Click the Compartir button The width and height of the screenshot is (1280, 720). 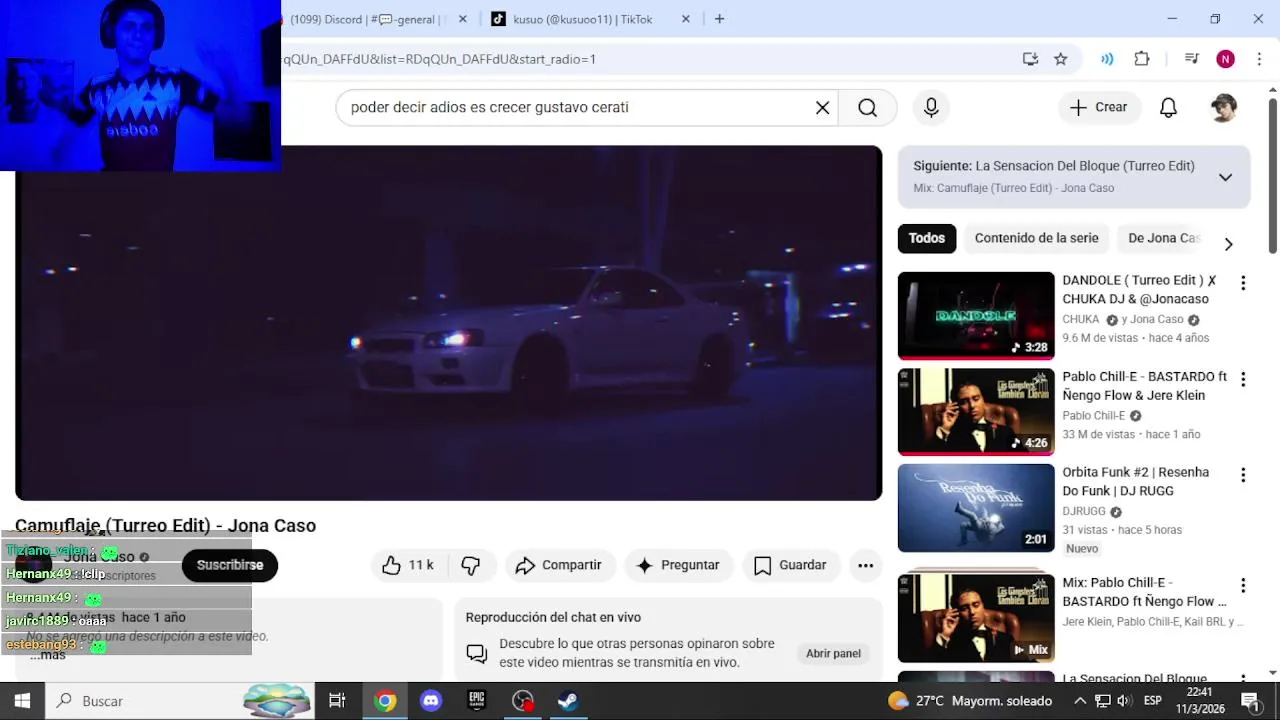click(559, 565)
